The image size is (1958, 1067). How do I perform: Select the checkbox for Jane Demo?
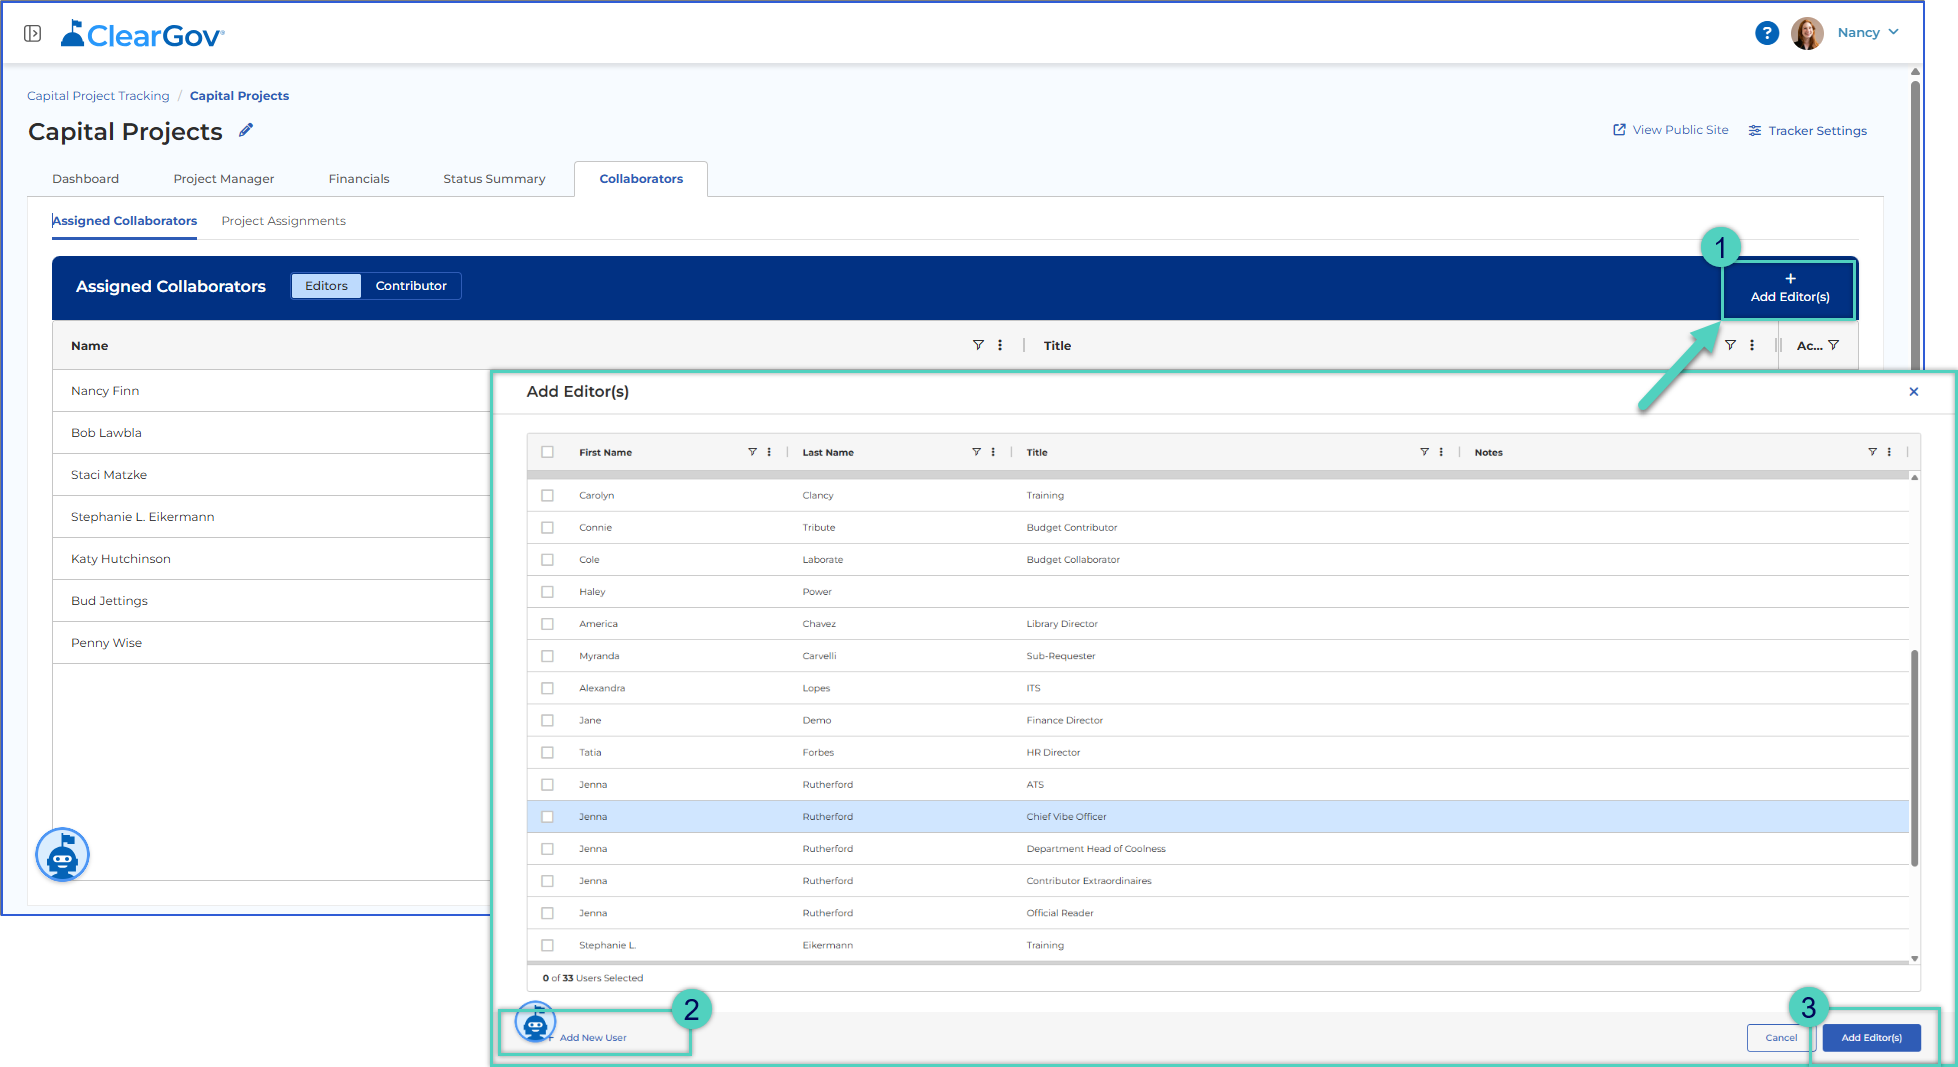tap(547, 720)
